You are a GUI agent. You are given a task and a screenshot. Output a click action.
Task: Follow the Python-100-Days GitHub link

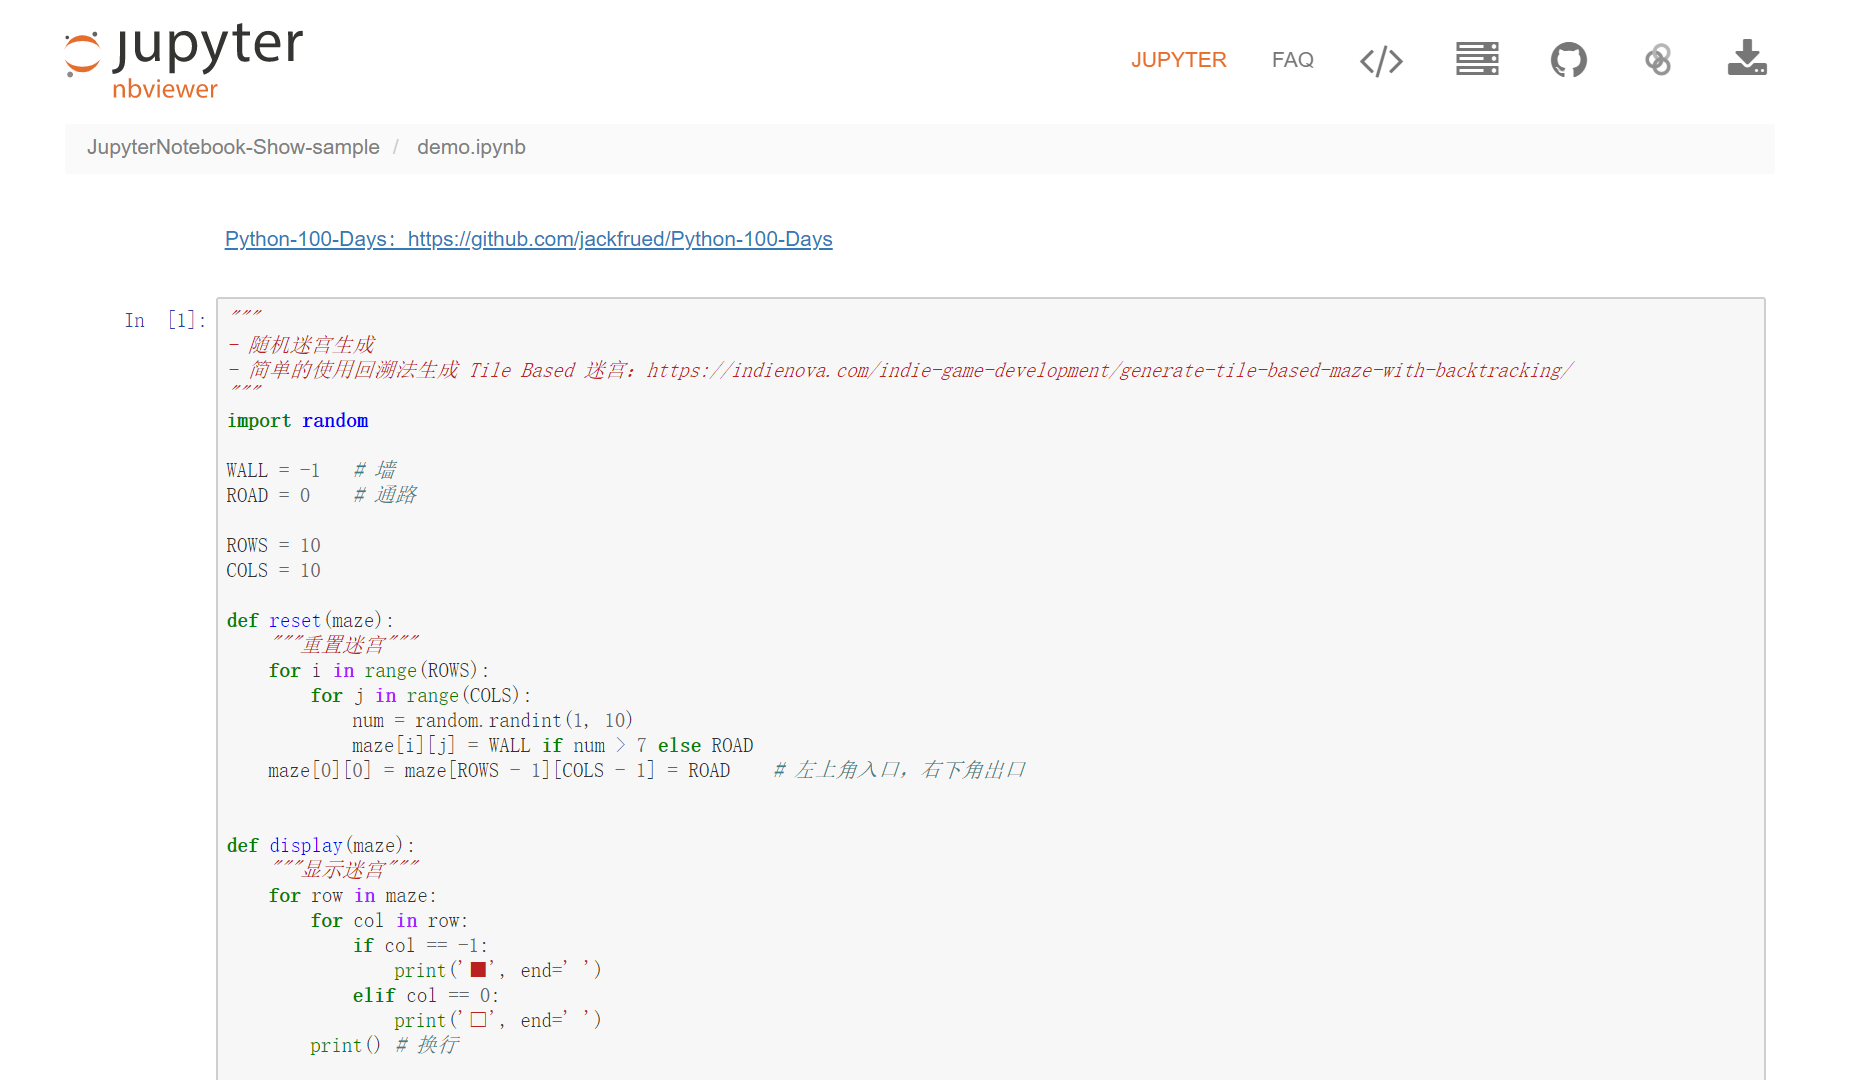pyautogui.click(x=528, y=239)
